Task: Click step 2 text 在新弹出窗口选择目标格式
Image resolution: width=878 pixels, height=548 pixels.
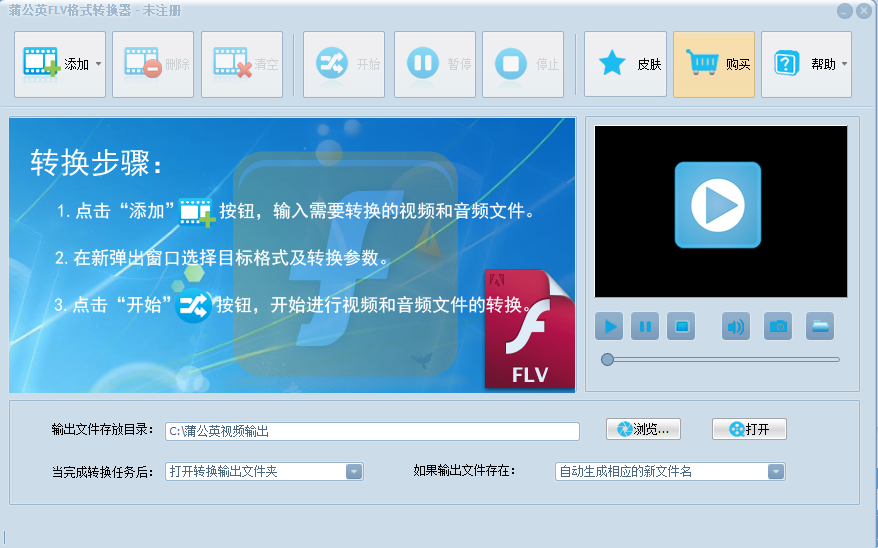Action: (222, 258)
